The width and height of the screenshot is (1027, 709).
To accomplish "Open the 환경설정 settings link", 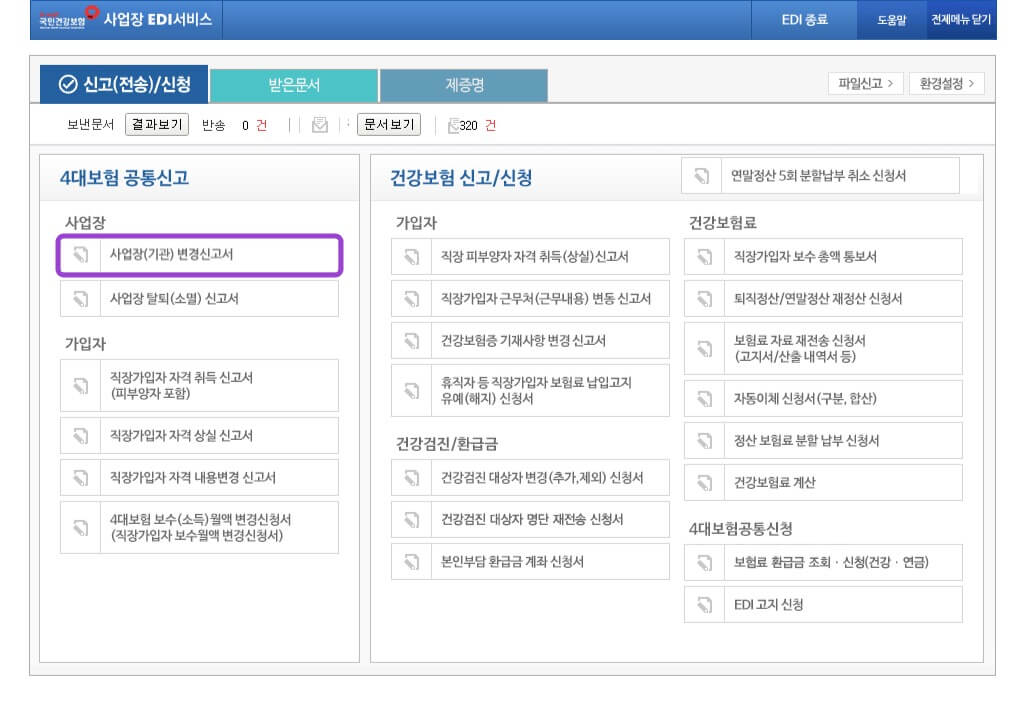I will coord(945,85).
